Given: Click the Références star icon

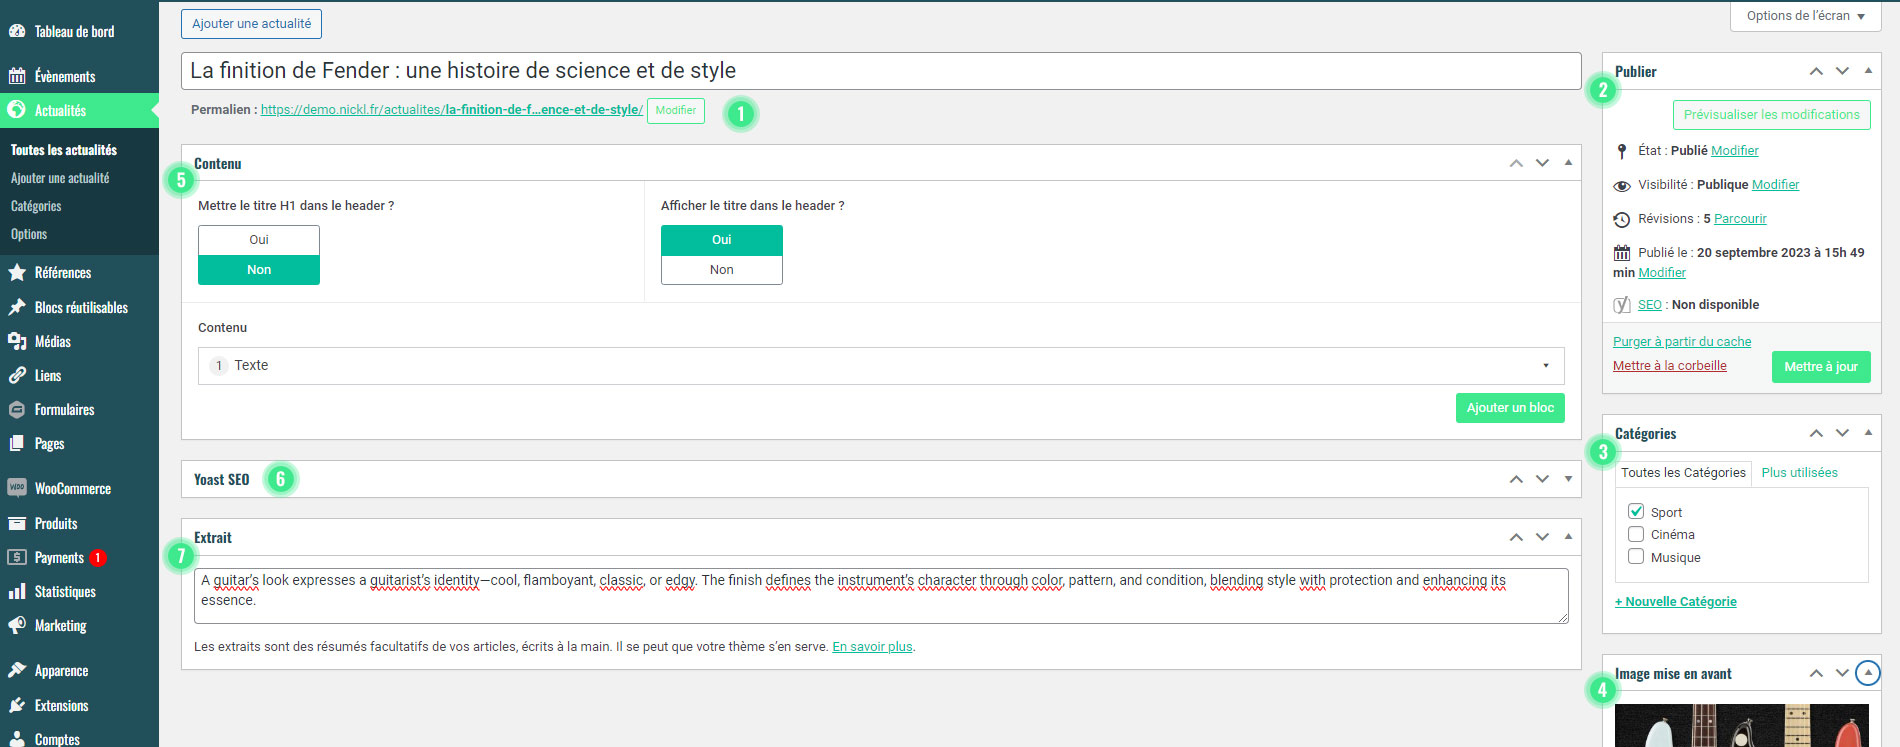Looking at the screenshot, I should click(x=17, y=273).
